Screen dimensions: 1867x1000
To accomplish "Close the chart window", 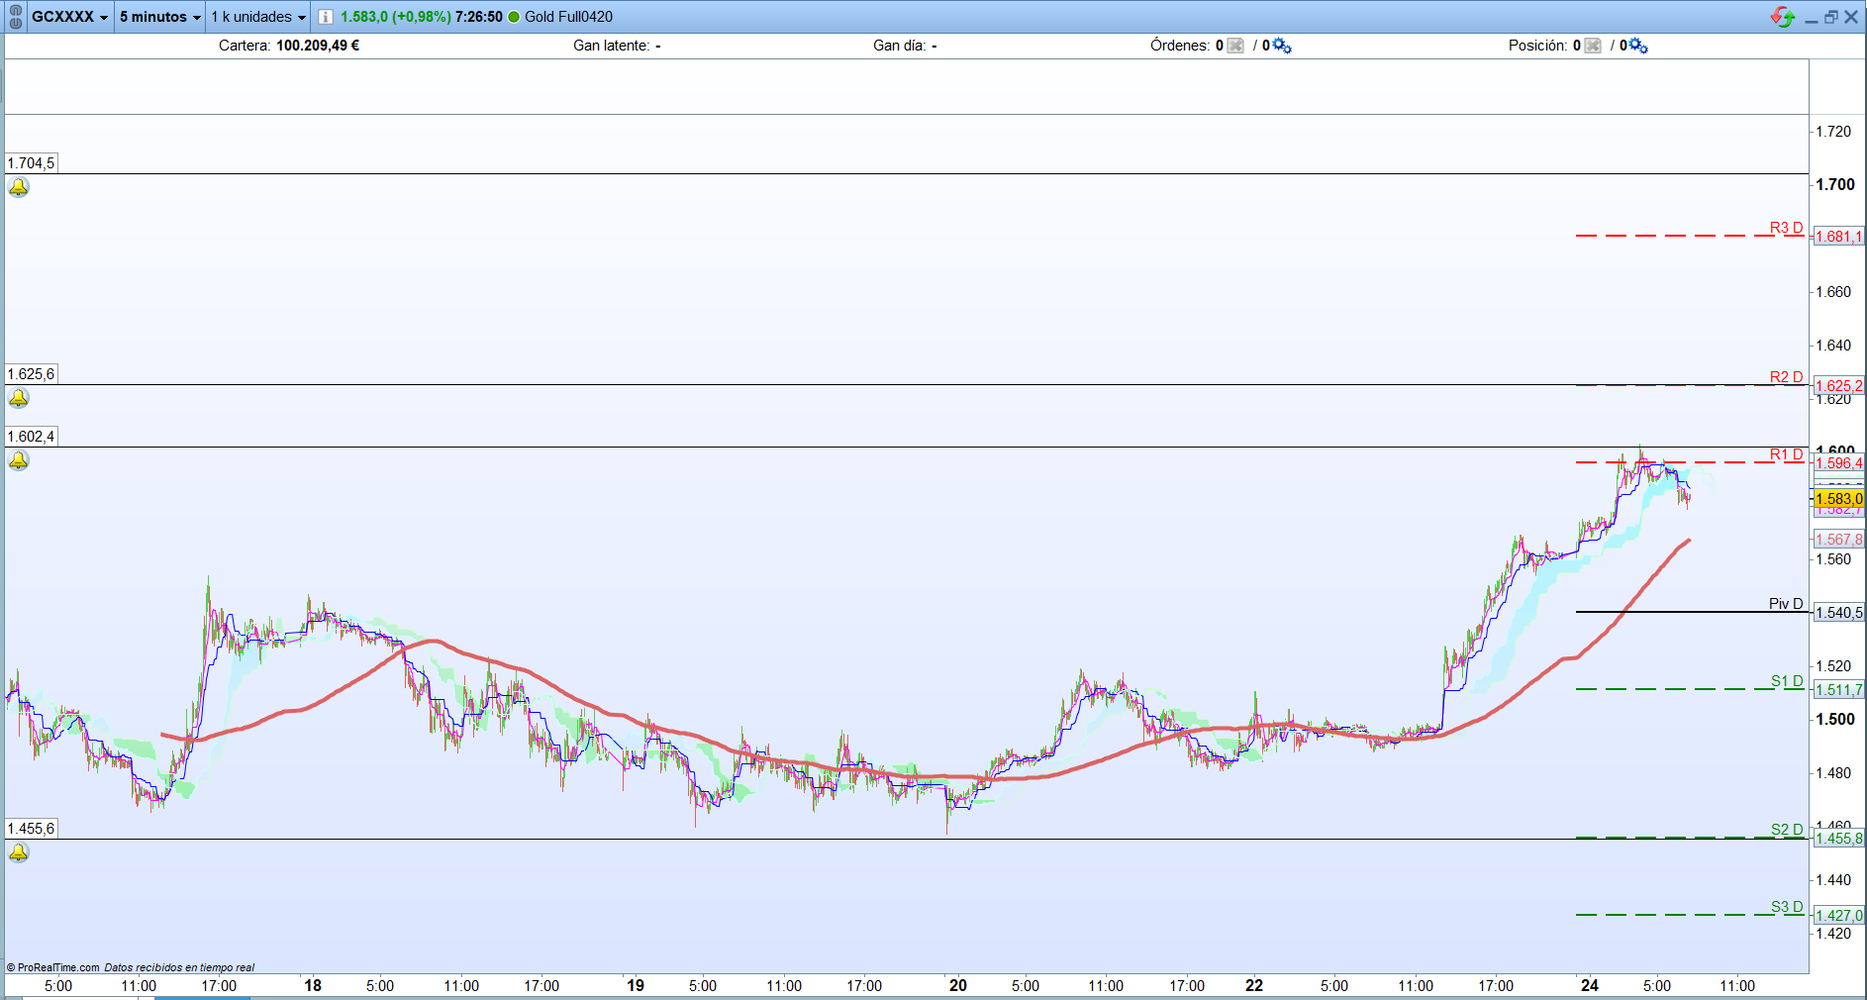I will point(1851,17).
